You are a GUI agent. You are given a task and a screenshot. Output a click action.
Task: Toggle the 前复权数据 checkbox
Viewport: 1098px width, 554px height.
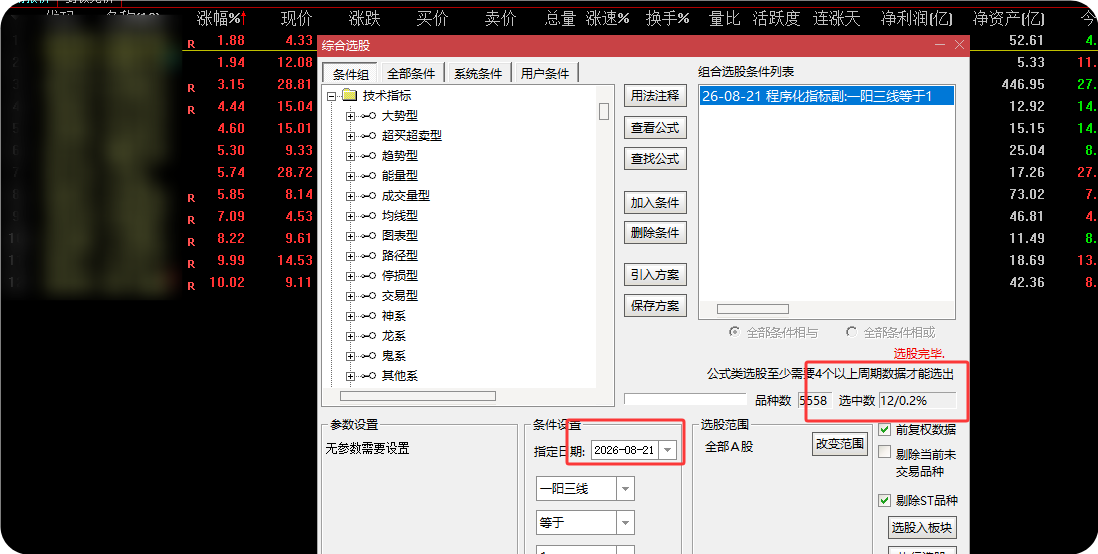884,429
